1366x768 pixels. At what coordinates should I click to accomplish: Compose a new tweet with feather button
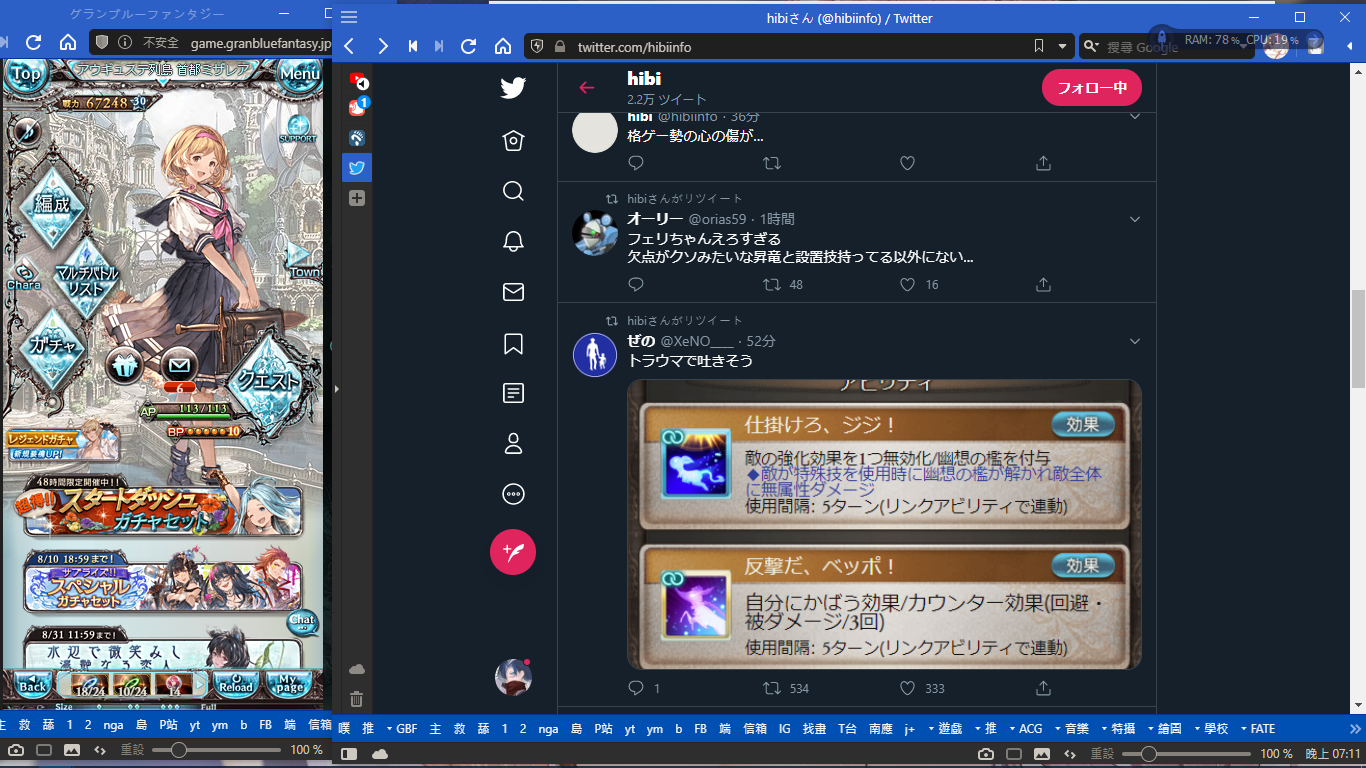point(513,552)
